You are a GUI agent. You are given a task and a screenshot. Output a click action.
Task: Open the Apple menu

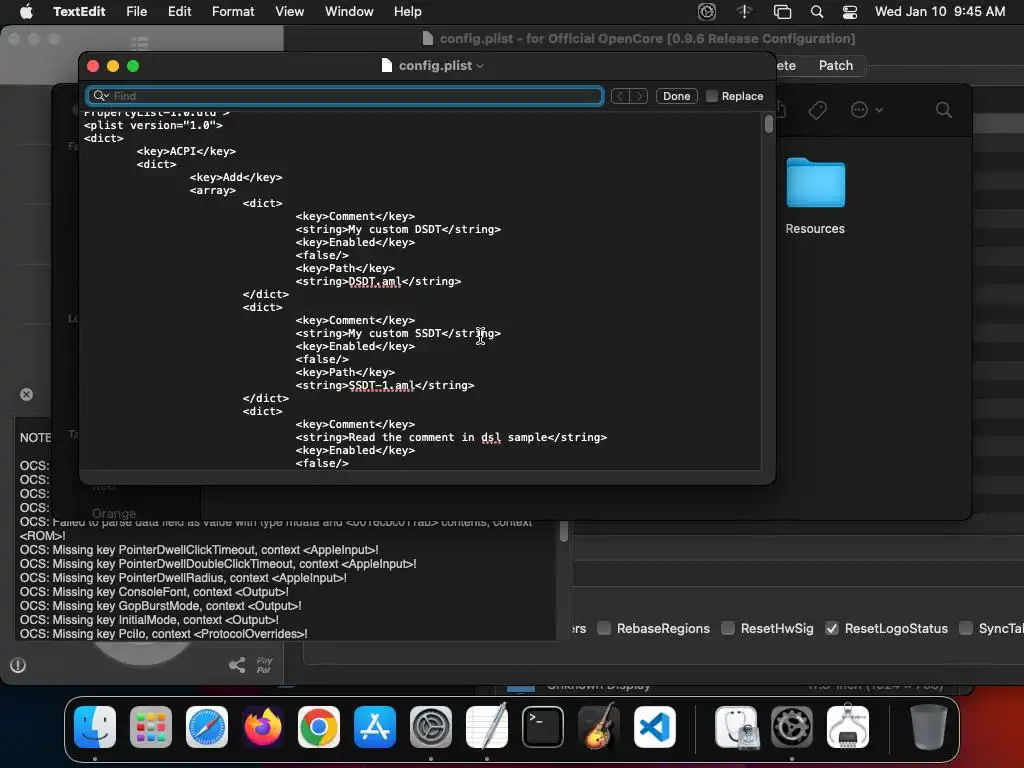coord(25,12)
